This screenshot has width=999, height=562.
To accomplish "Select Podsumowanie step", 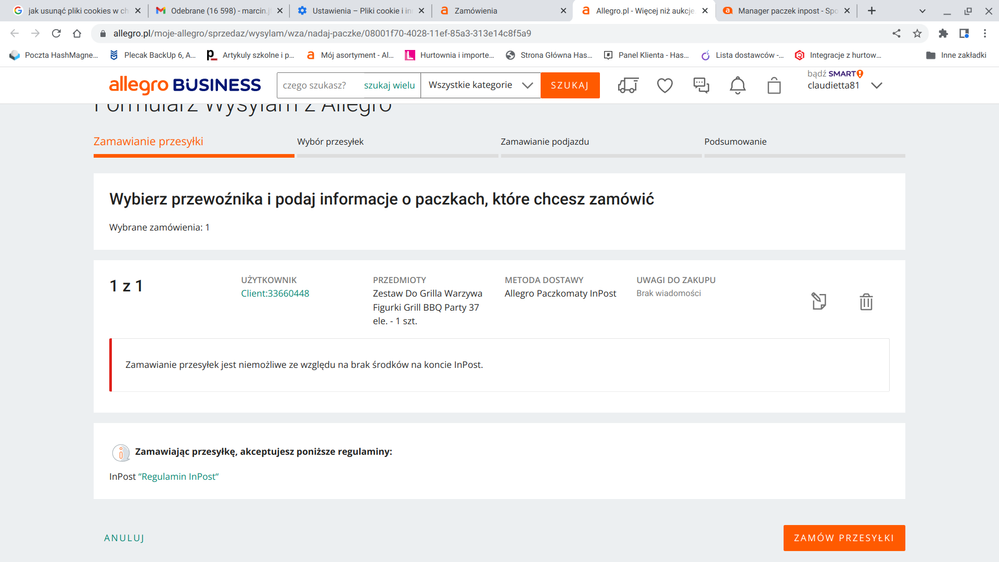I will coord(735,142).
